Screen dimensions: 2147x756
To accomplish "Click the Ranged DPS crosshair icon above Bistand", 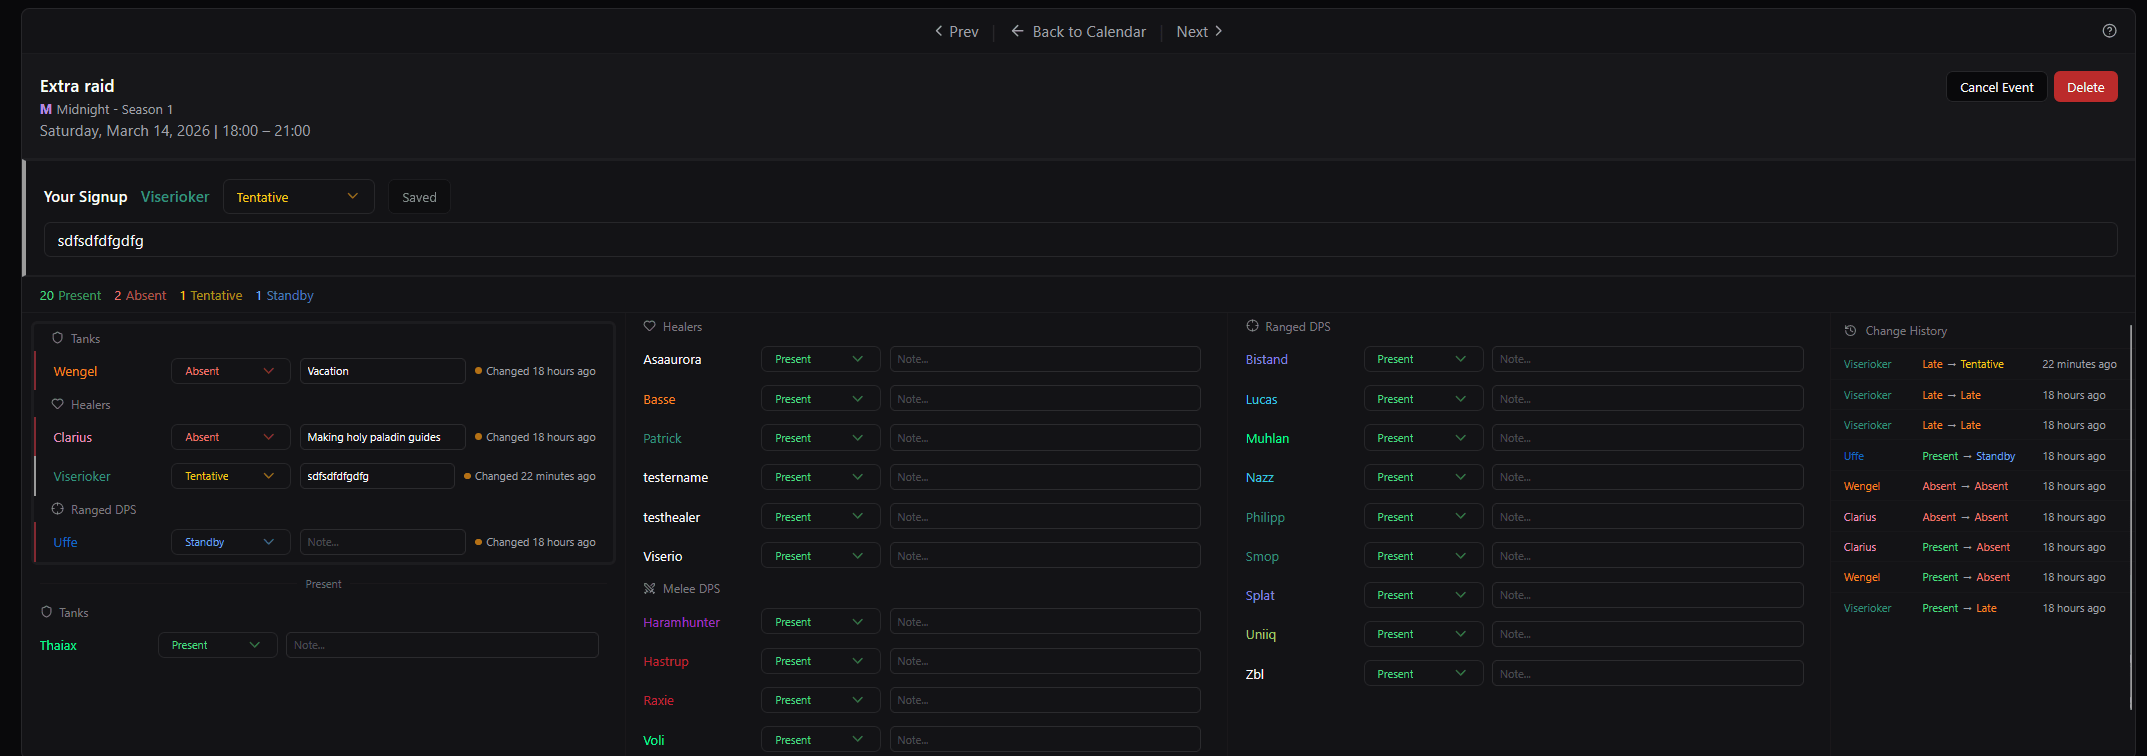I will pyautogui.click(x=1252, y=326).
